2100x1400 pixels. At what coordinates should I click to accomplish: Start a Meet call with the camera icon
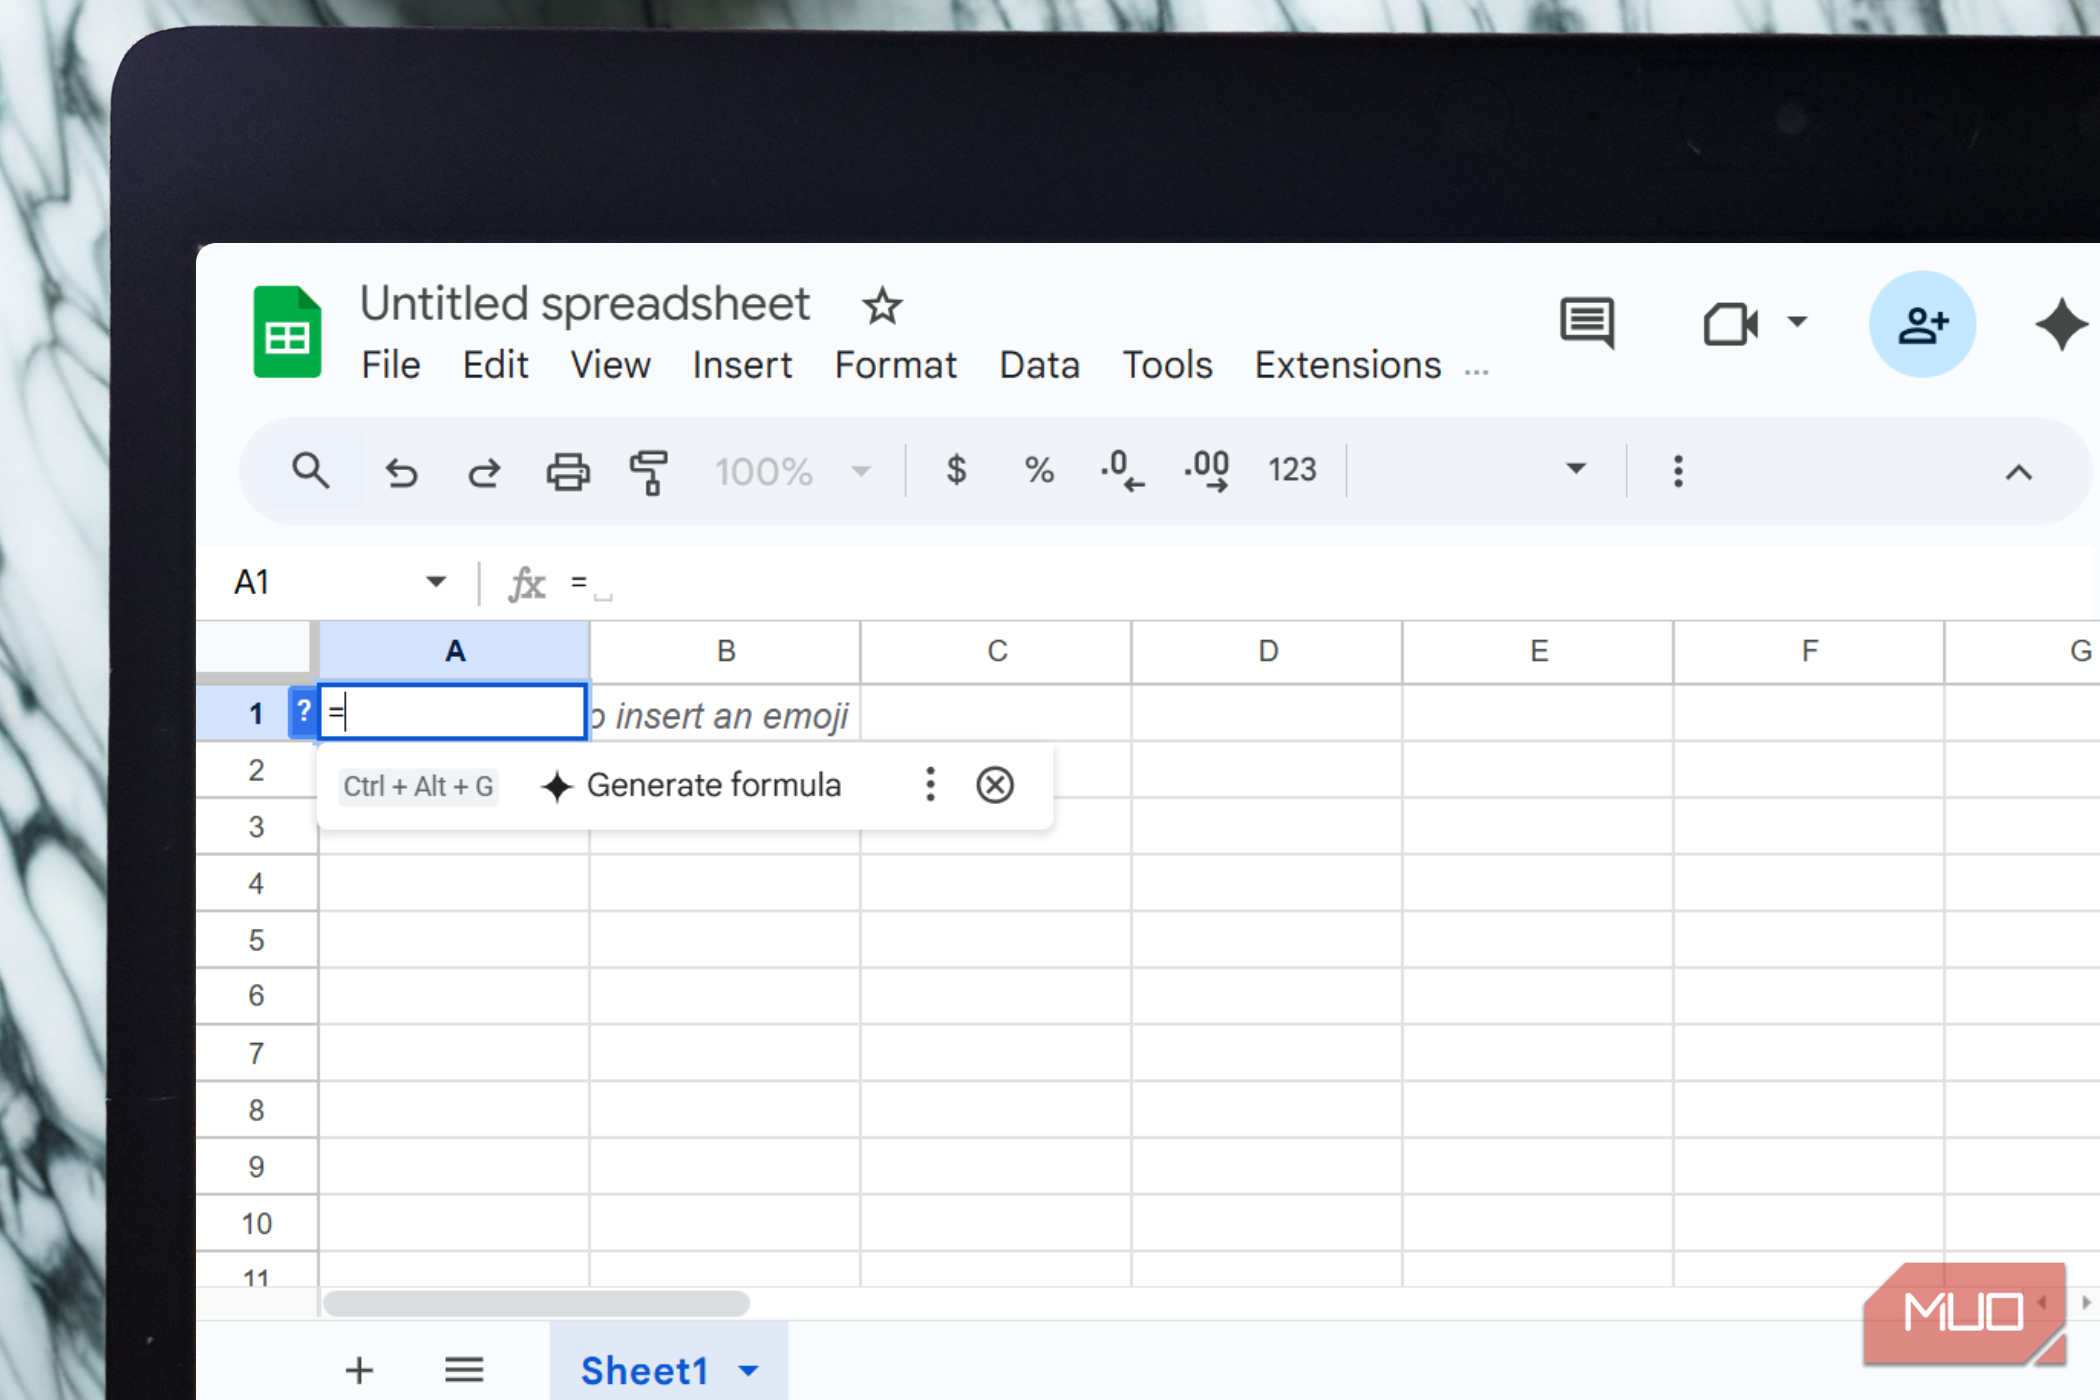1731,323
